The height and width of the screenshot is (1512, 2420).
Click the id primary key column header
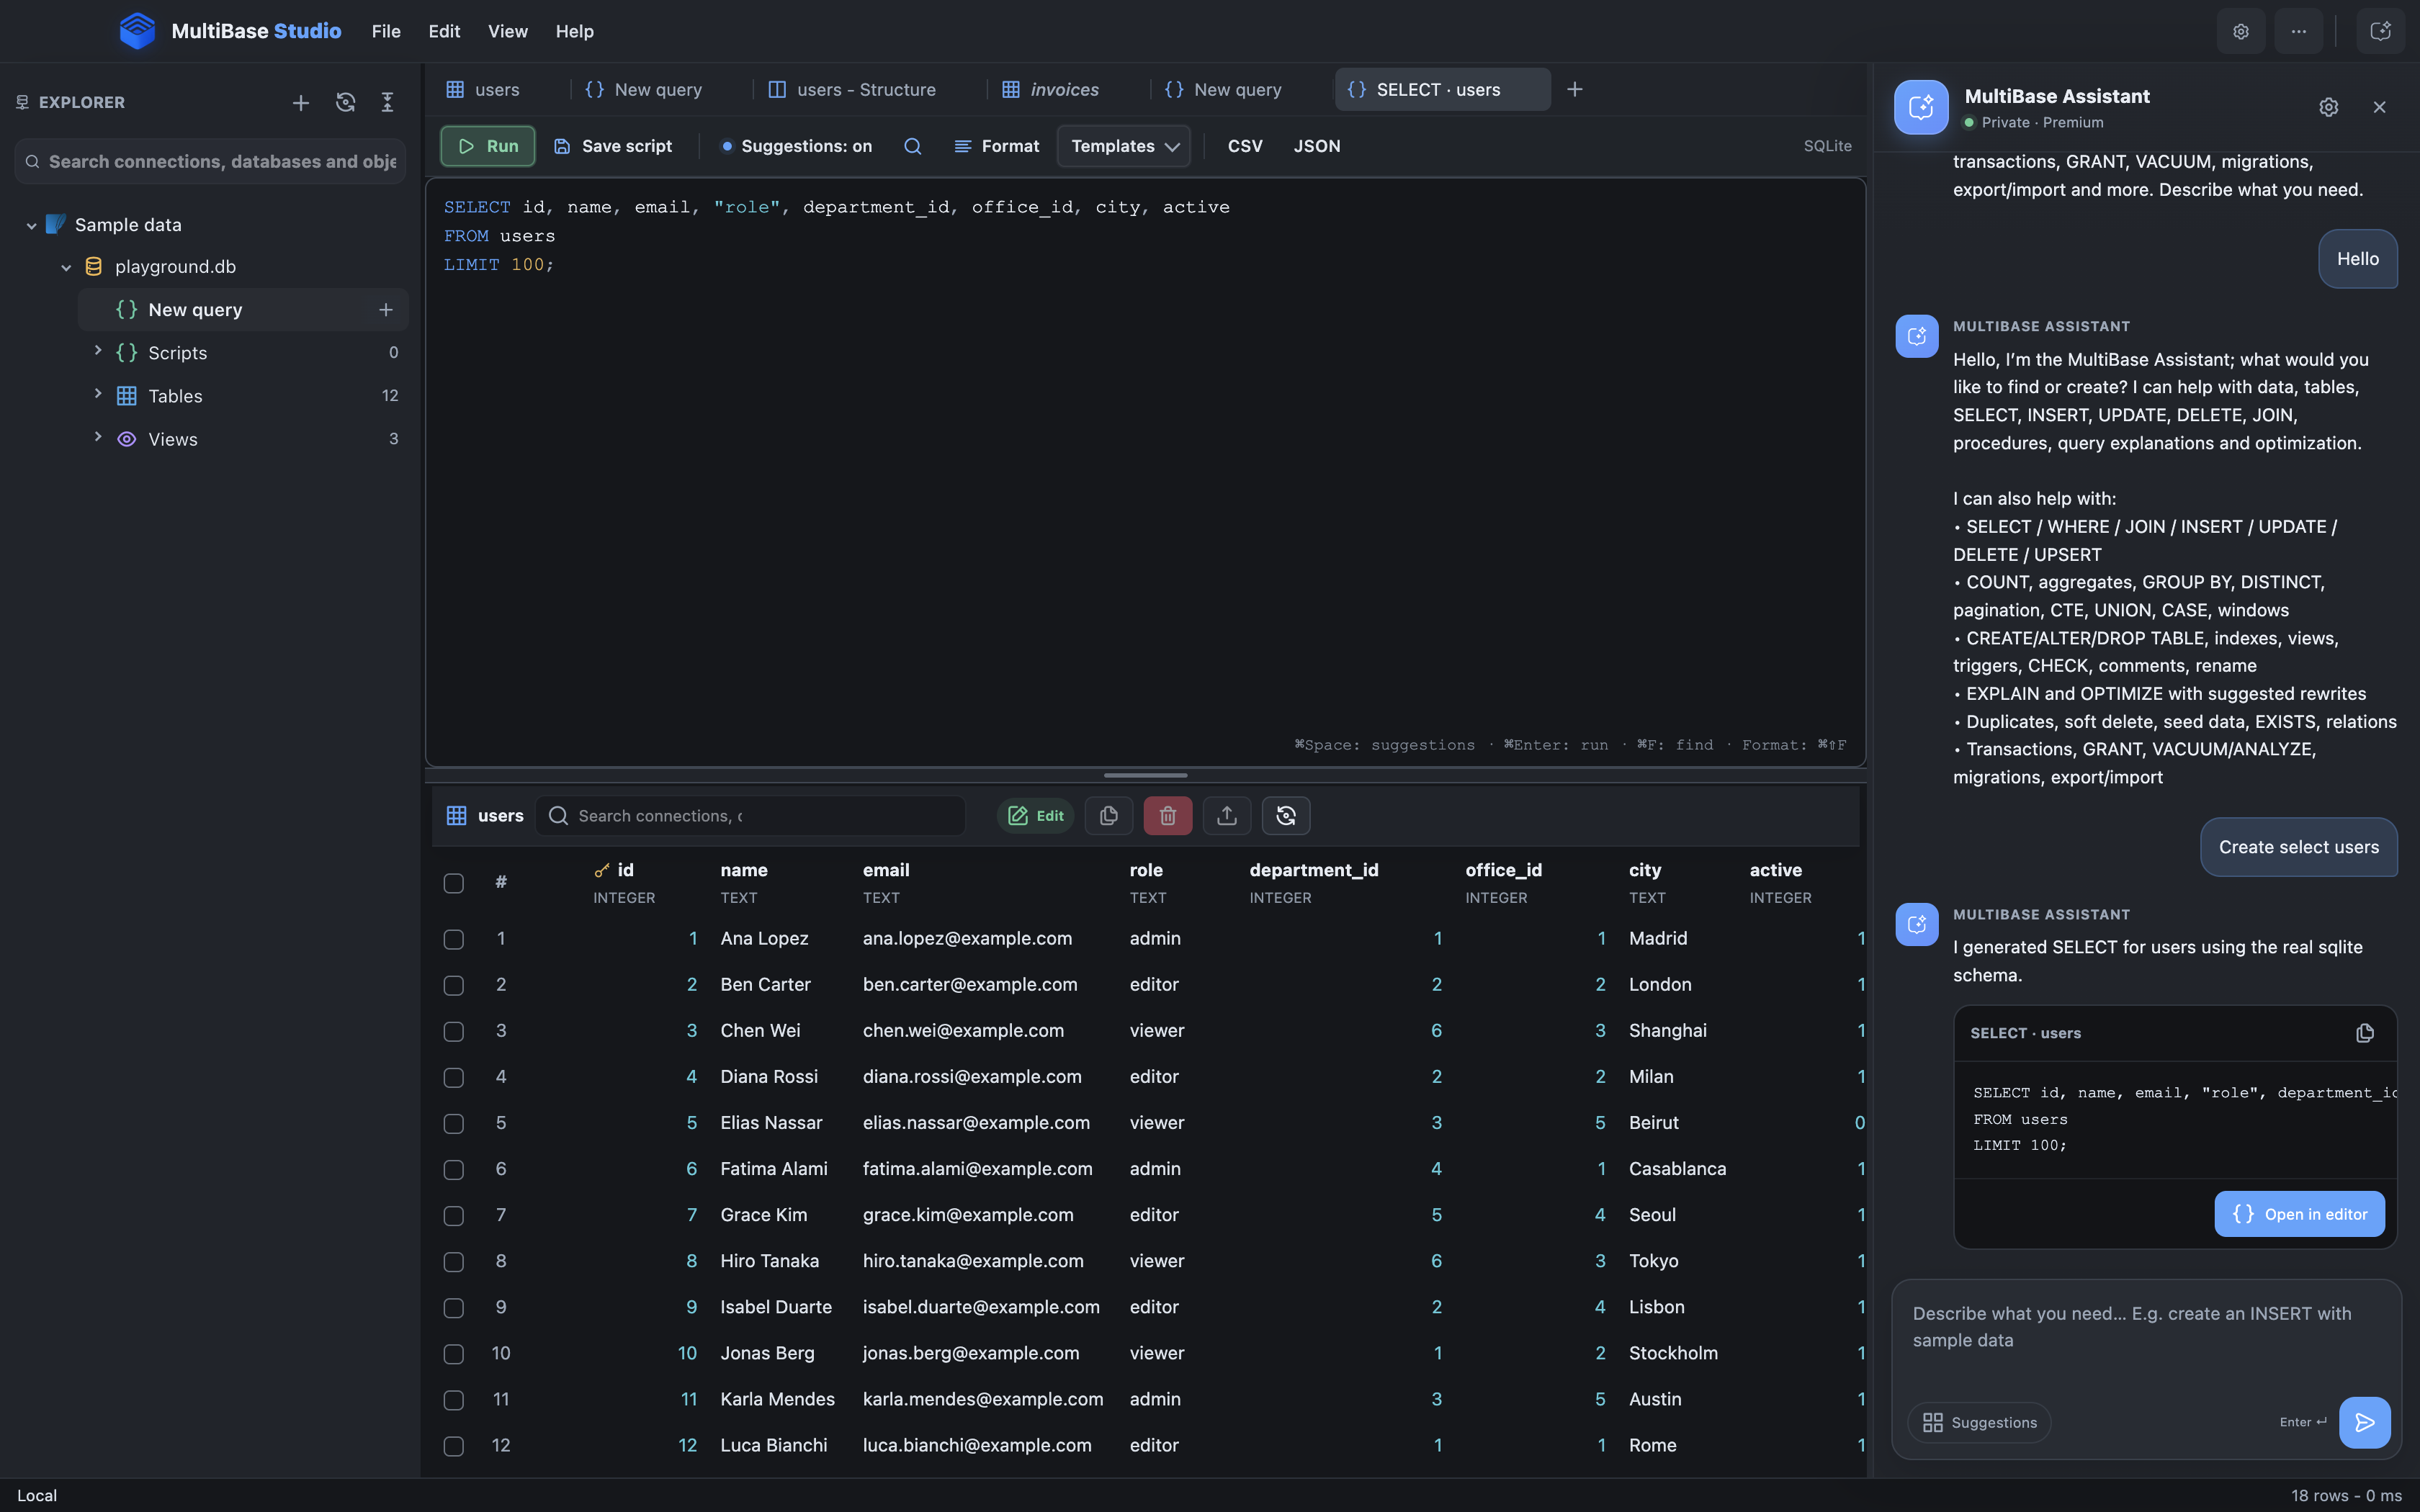point(624,882)
